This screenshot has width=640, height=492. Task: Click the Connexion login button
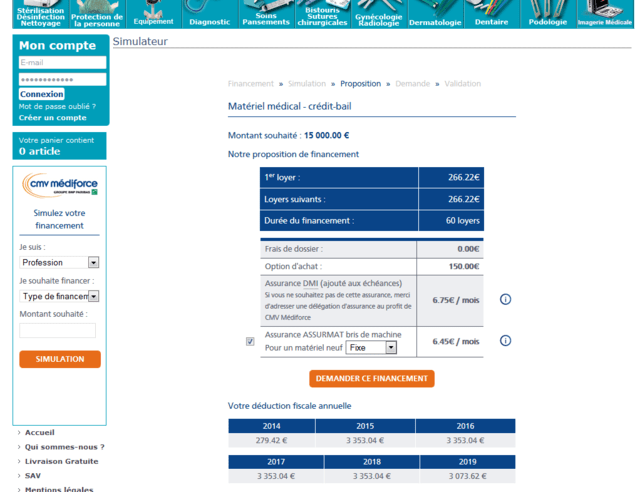(42, 94)
